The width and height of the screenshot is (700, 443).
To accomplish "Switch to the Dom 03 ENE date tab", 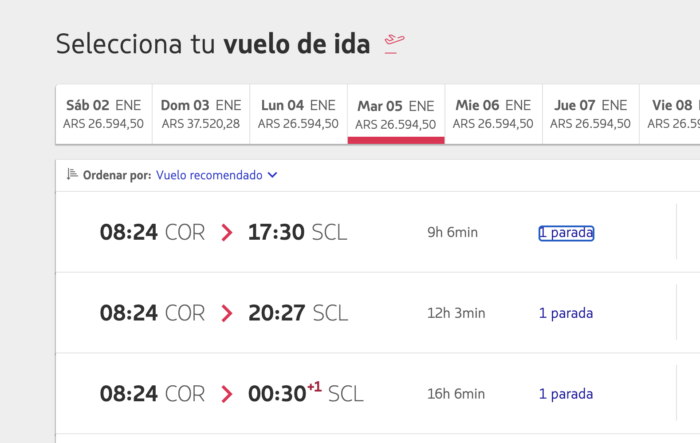I will point(200,114).
